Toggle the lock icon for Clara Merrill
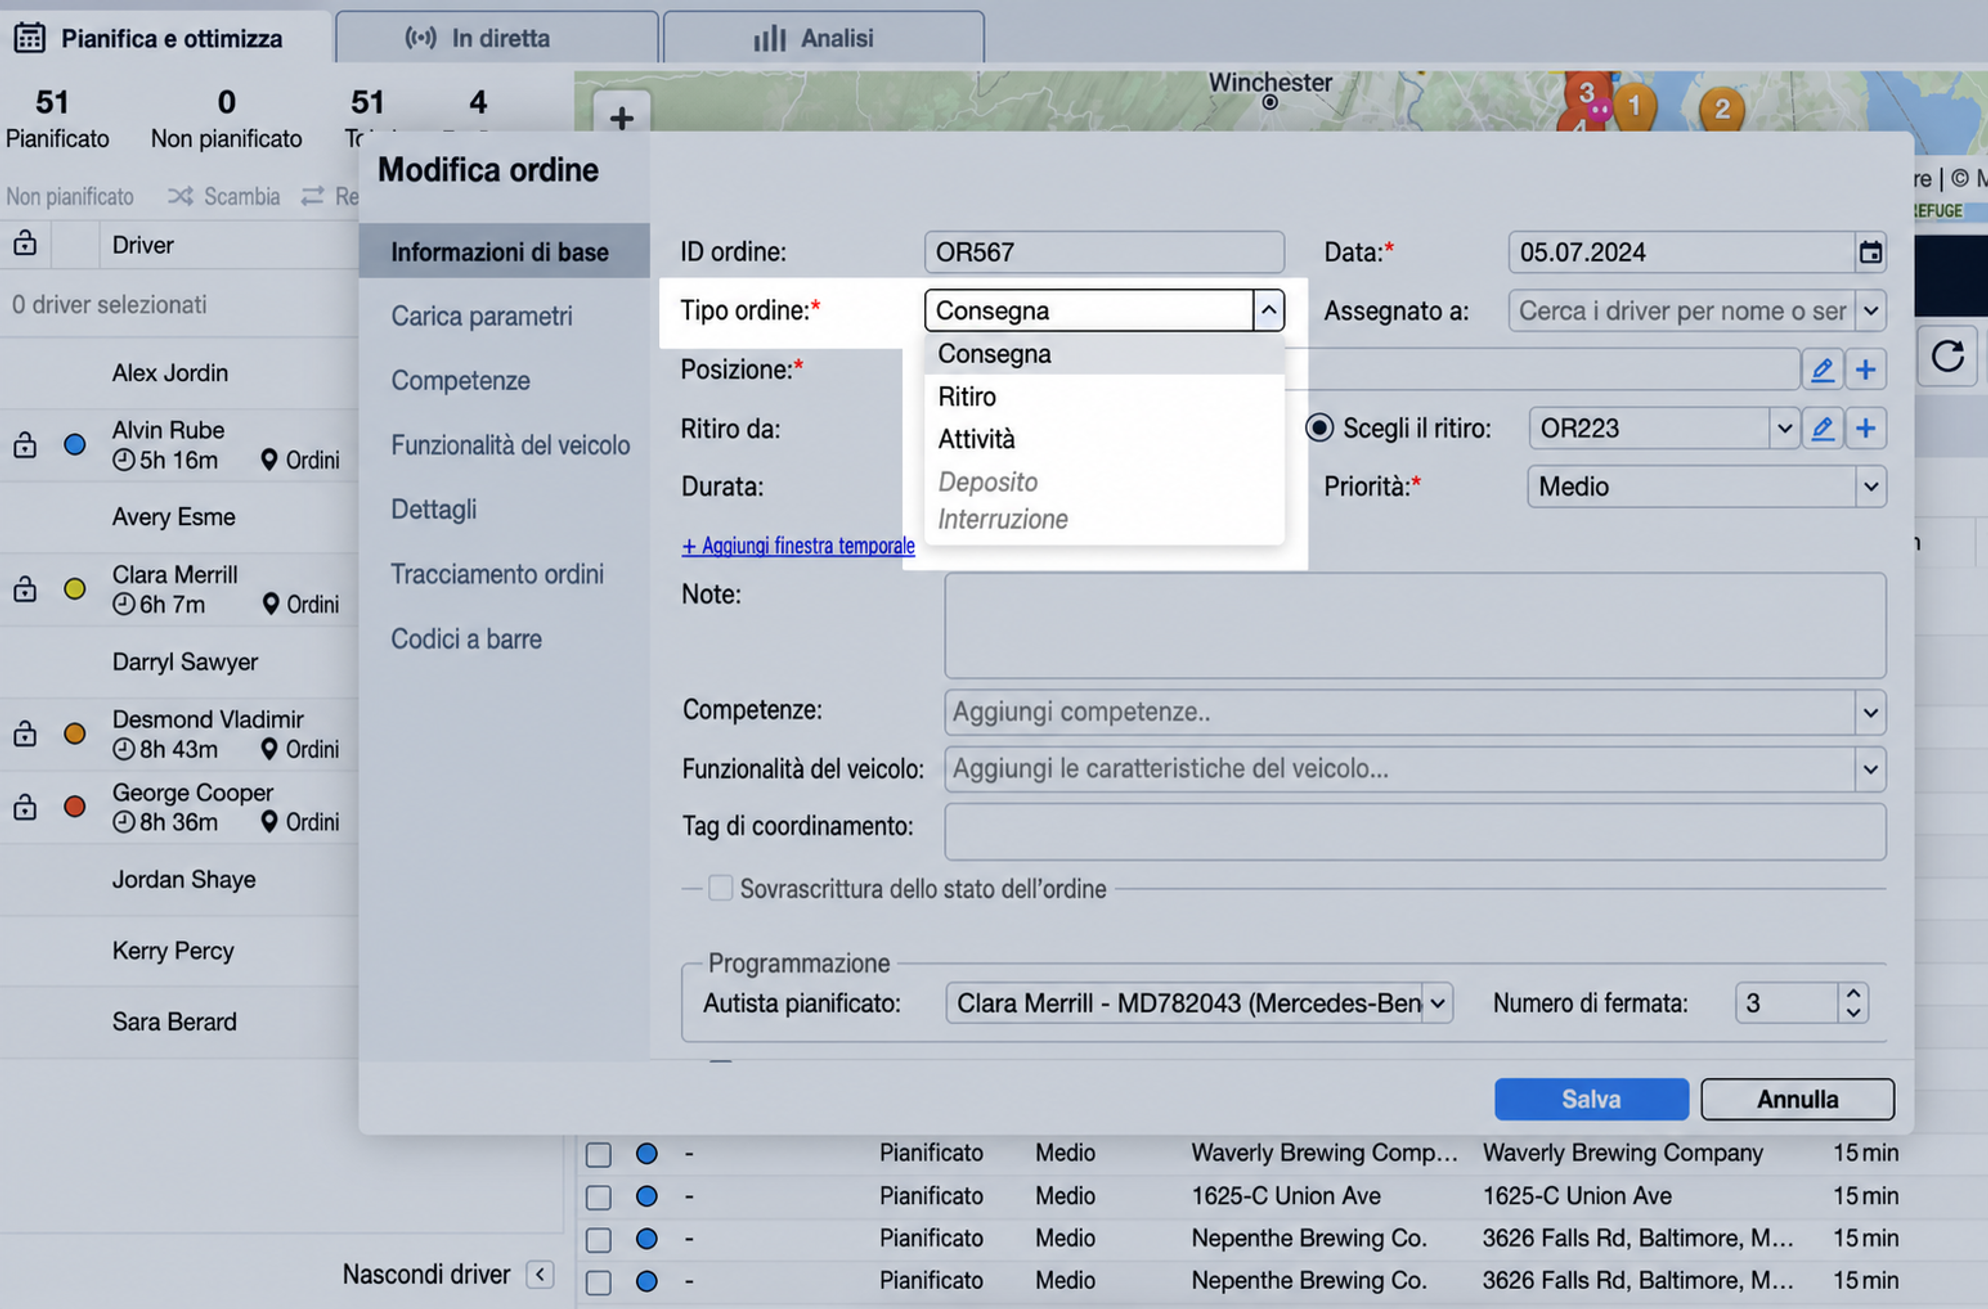The image size is (1988, 1309). pos(25,589)
